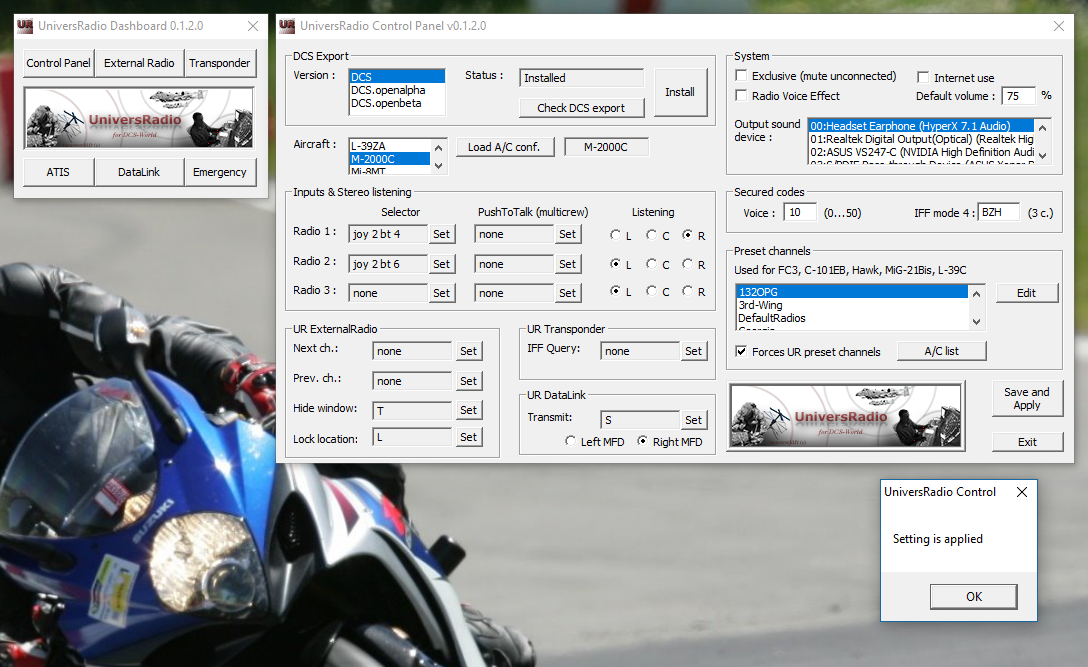Select M-2000C in the Aircraft list
The image size is (1088, 667).
tap(389, 159)
